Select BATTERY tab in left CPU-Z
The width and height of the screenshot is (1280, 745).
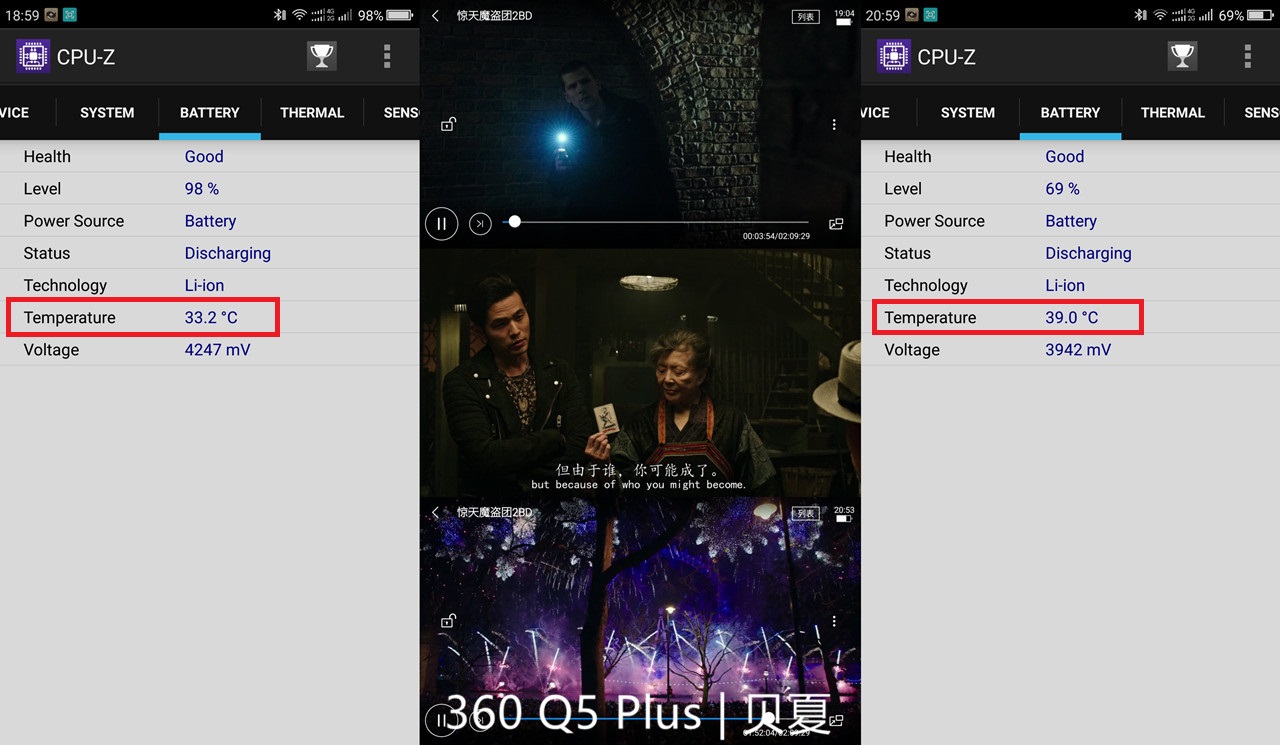pyautogui.click(x=210, y=112)
